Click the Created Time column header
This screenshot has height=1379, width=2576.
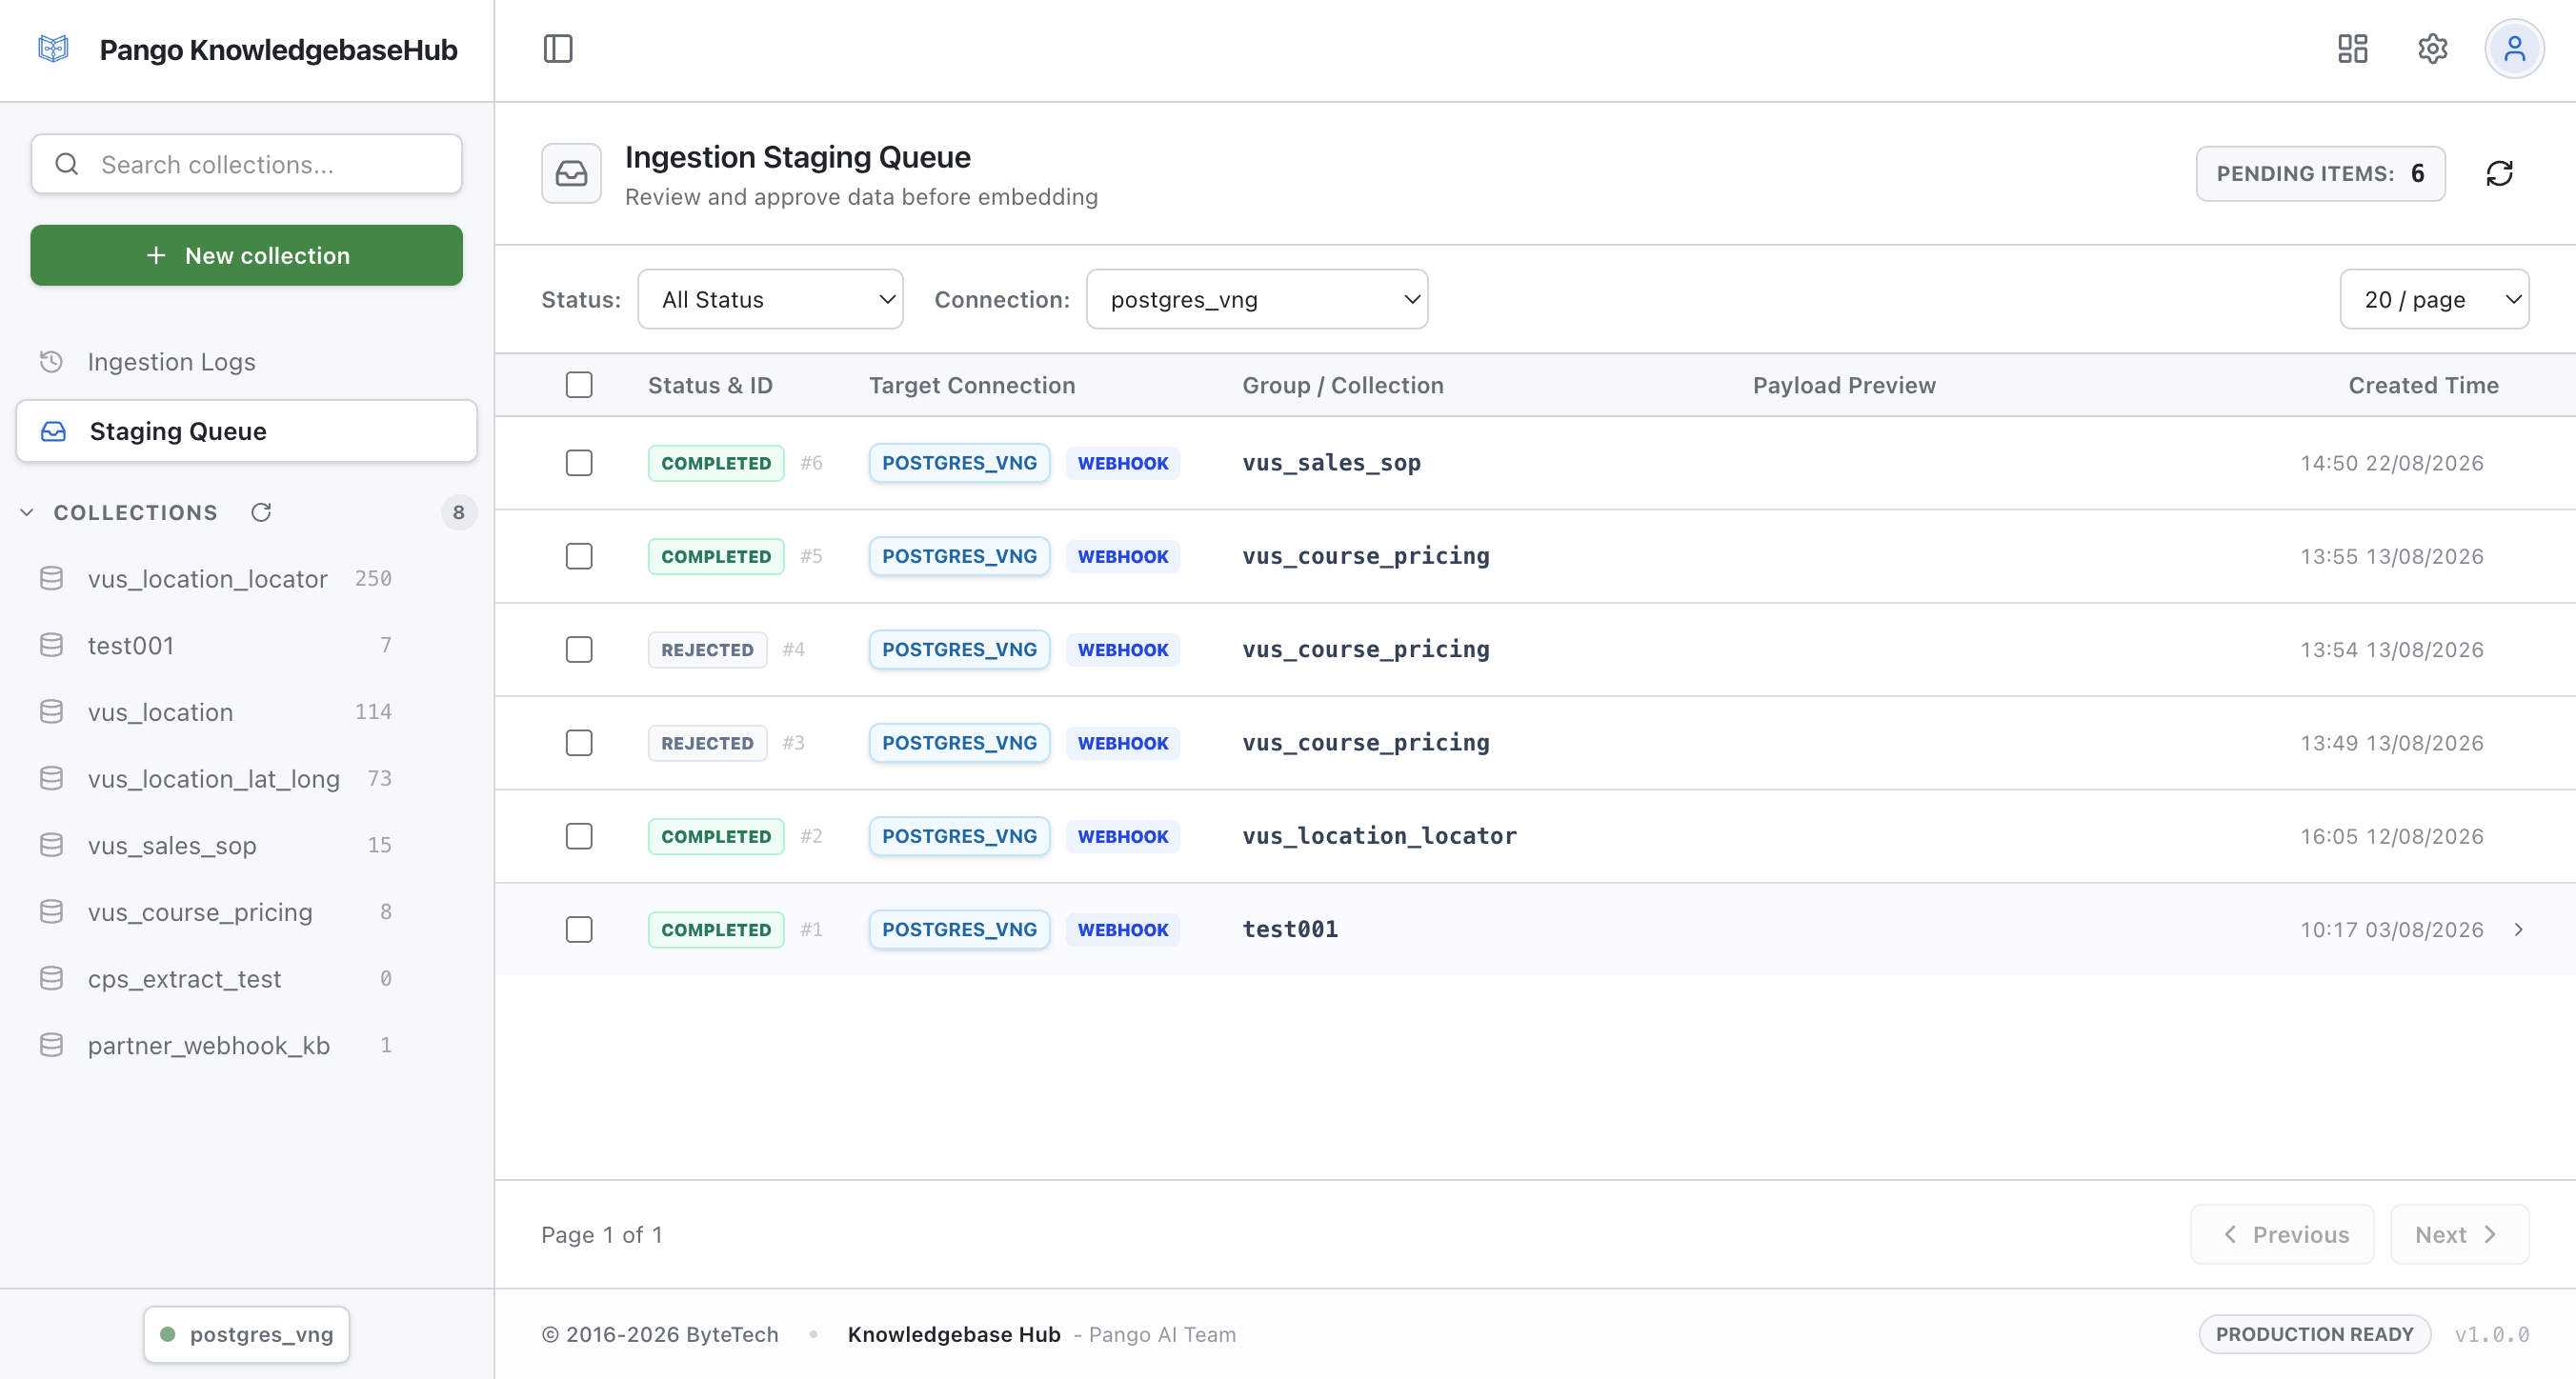click(x=2423, y=385)
